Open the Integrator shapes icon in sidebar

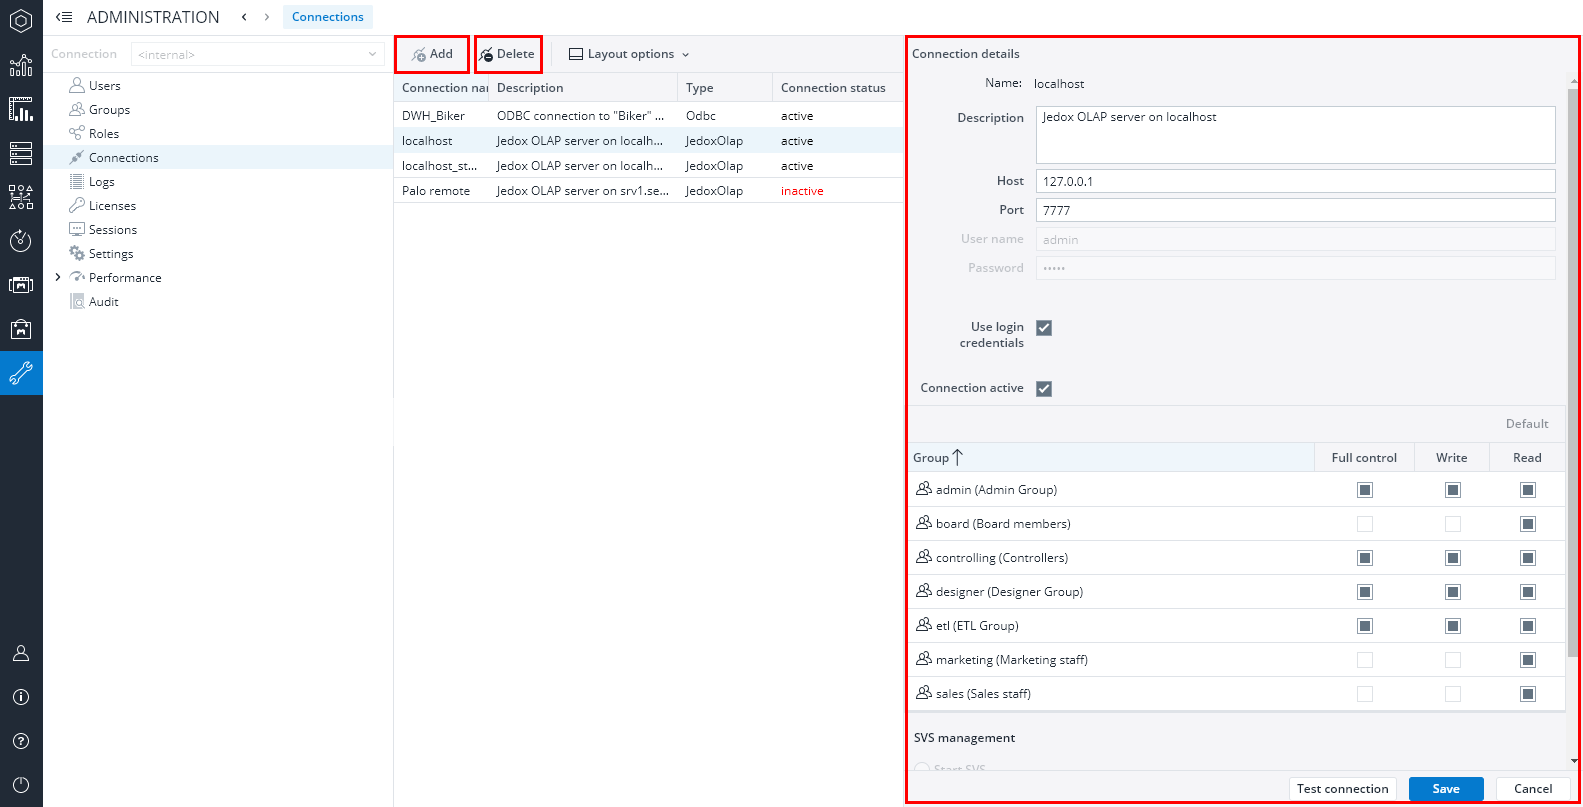21,197
